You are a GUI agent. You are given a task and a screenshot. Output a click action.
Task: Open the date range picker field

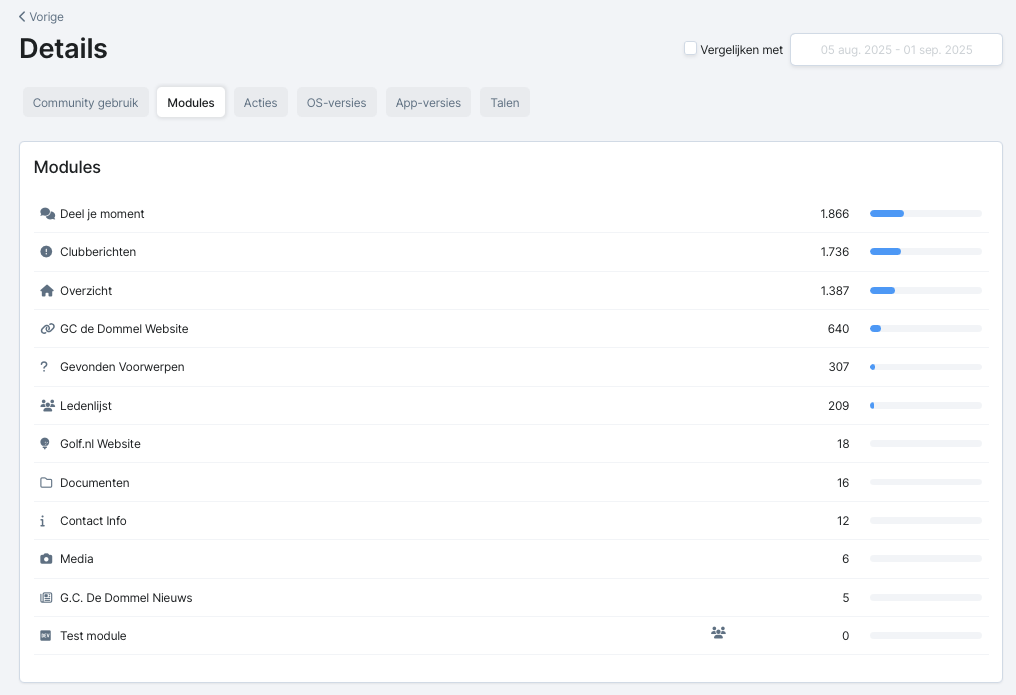point(896,50)
